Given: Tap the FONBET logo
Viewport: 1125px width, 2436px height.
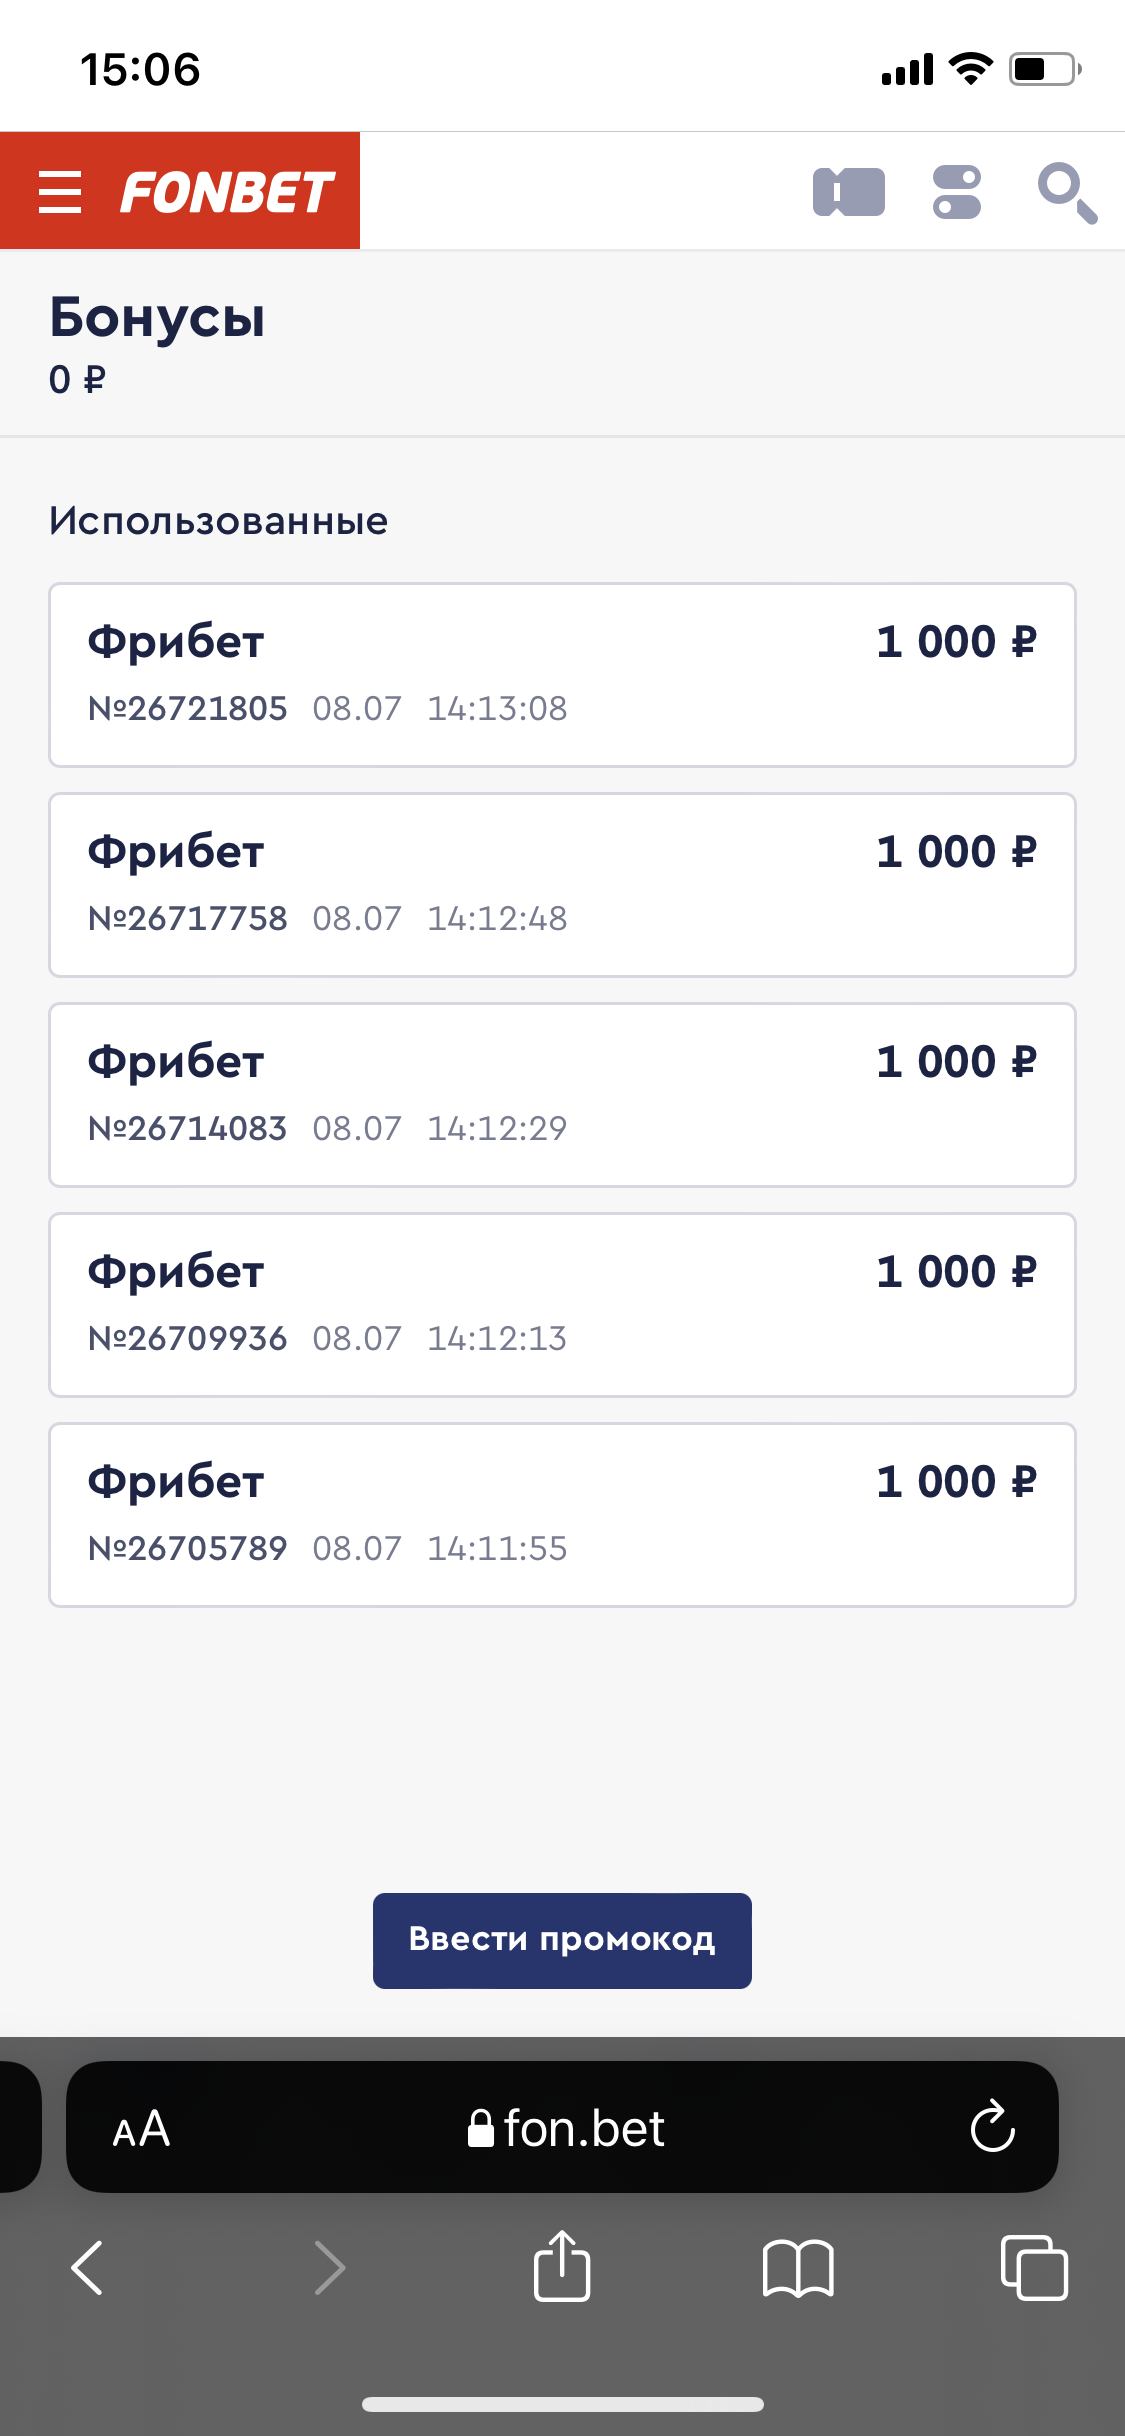Looking at the screenshot, I should point(227,192).
